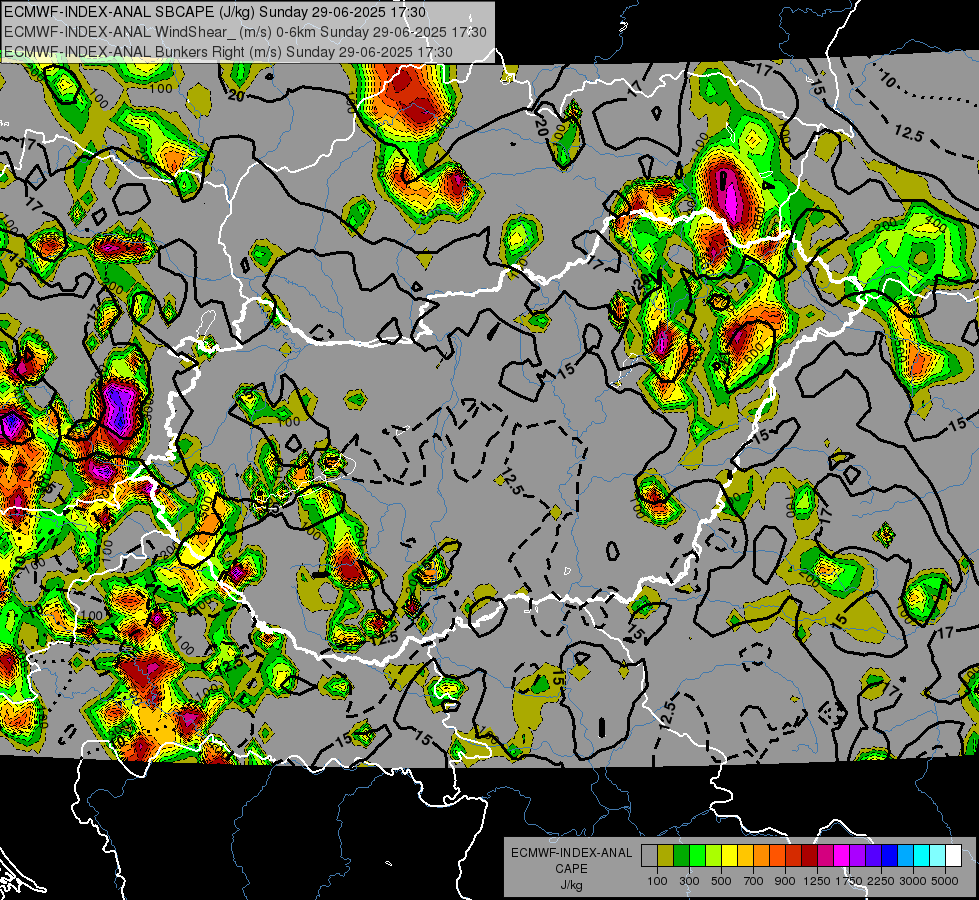Image resolution: width=979 pixels, height=900 pixels.
Task: Click the CAPE label in the legend
Action: pyautogui.click(x=571, y=868)
